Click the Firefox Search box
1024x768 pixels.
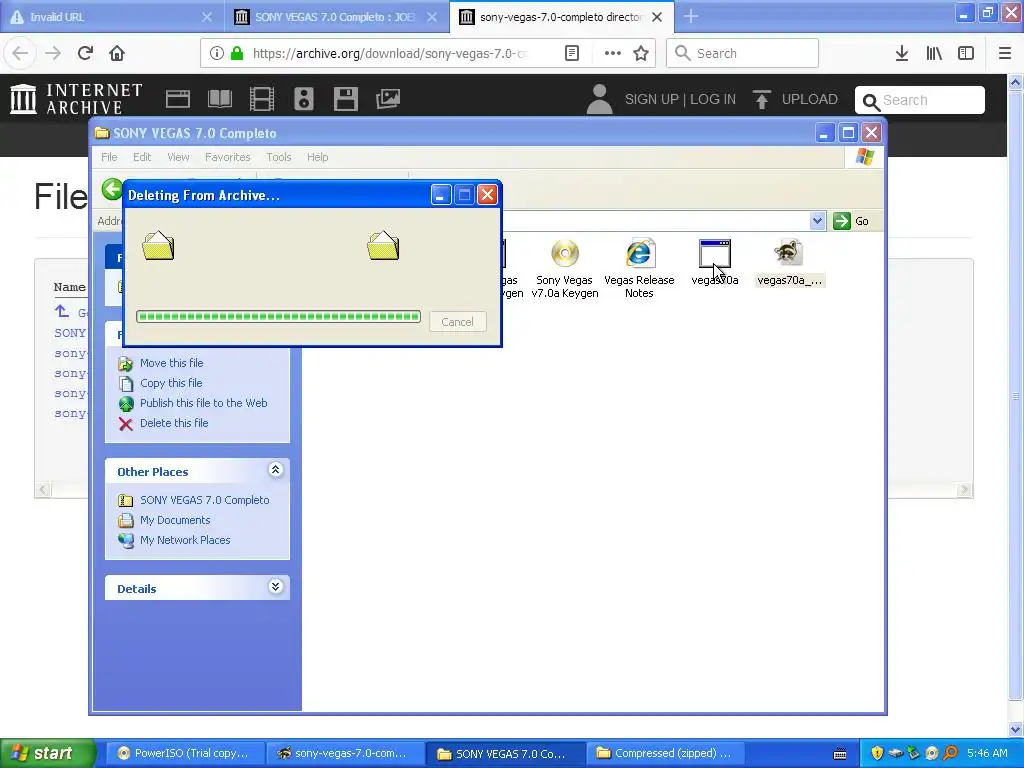click(743, 54)
